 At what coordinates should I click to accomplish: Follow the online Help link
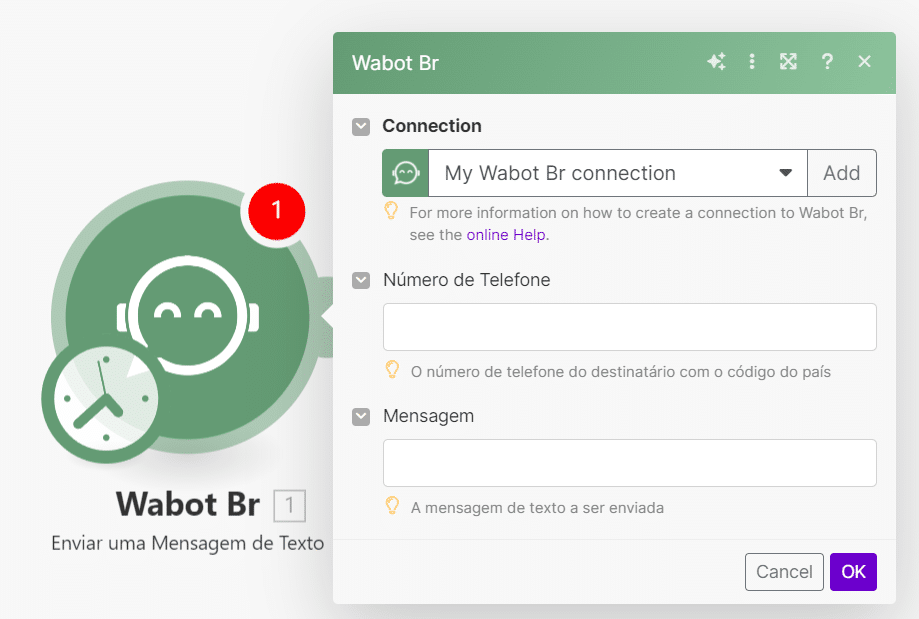coord(507,235)
